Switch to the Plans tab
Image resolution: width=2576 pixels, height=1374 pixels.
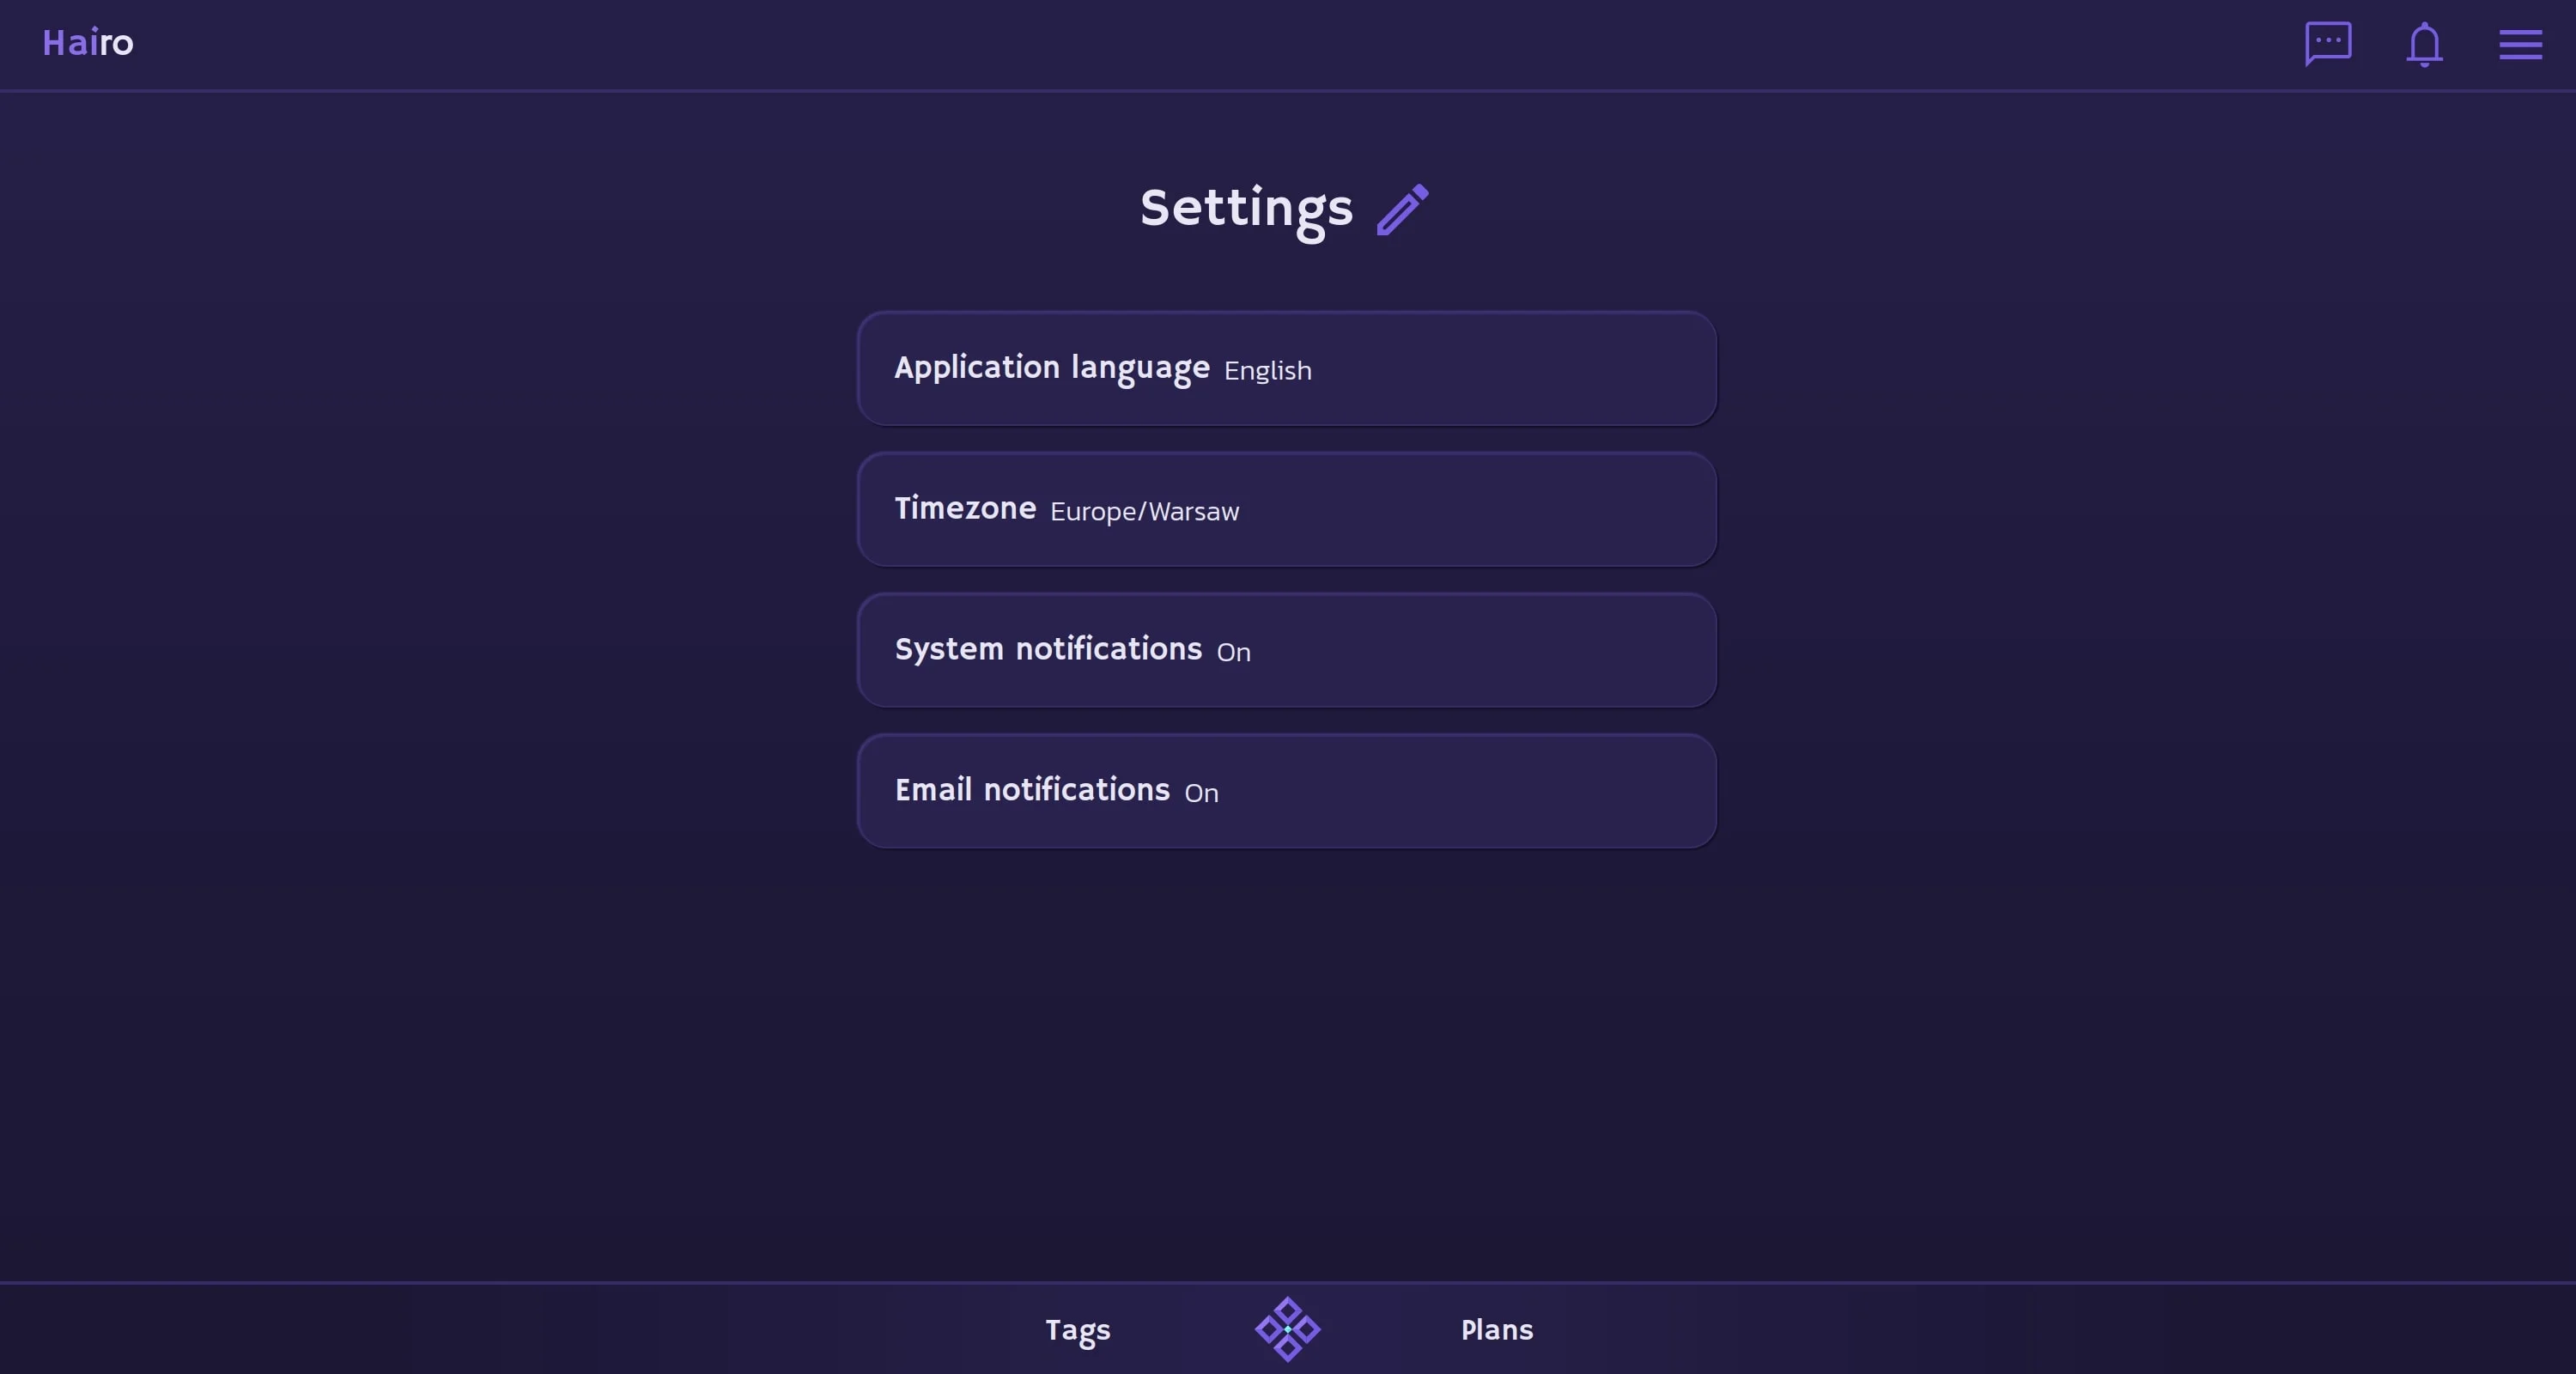1496,1330
